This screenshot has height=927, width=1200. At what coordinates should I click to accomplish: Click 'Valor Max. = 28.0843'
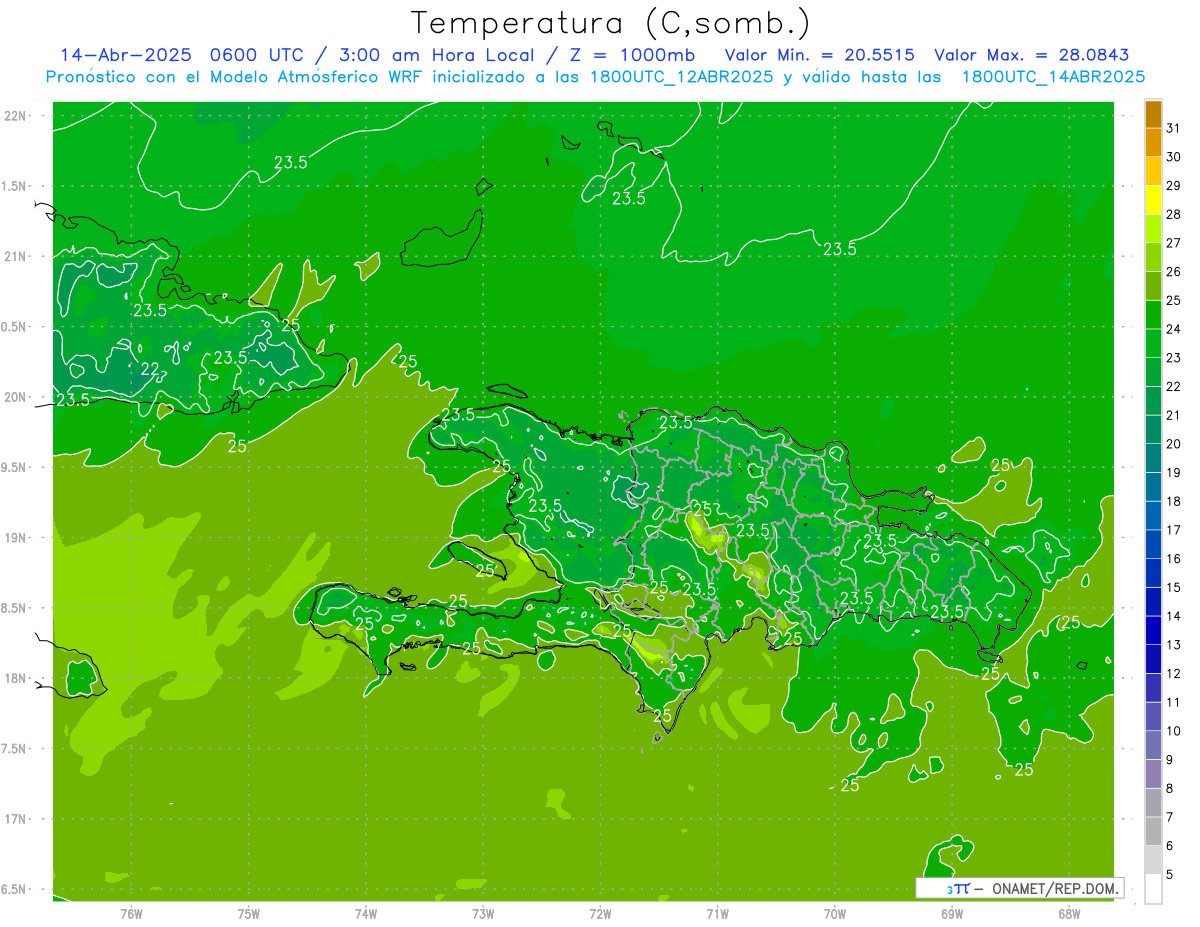pos(1032,55)
